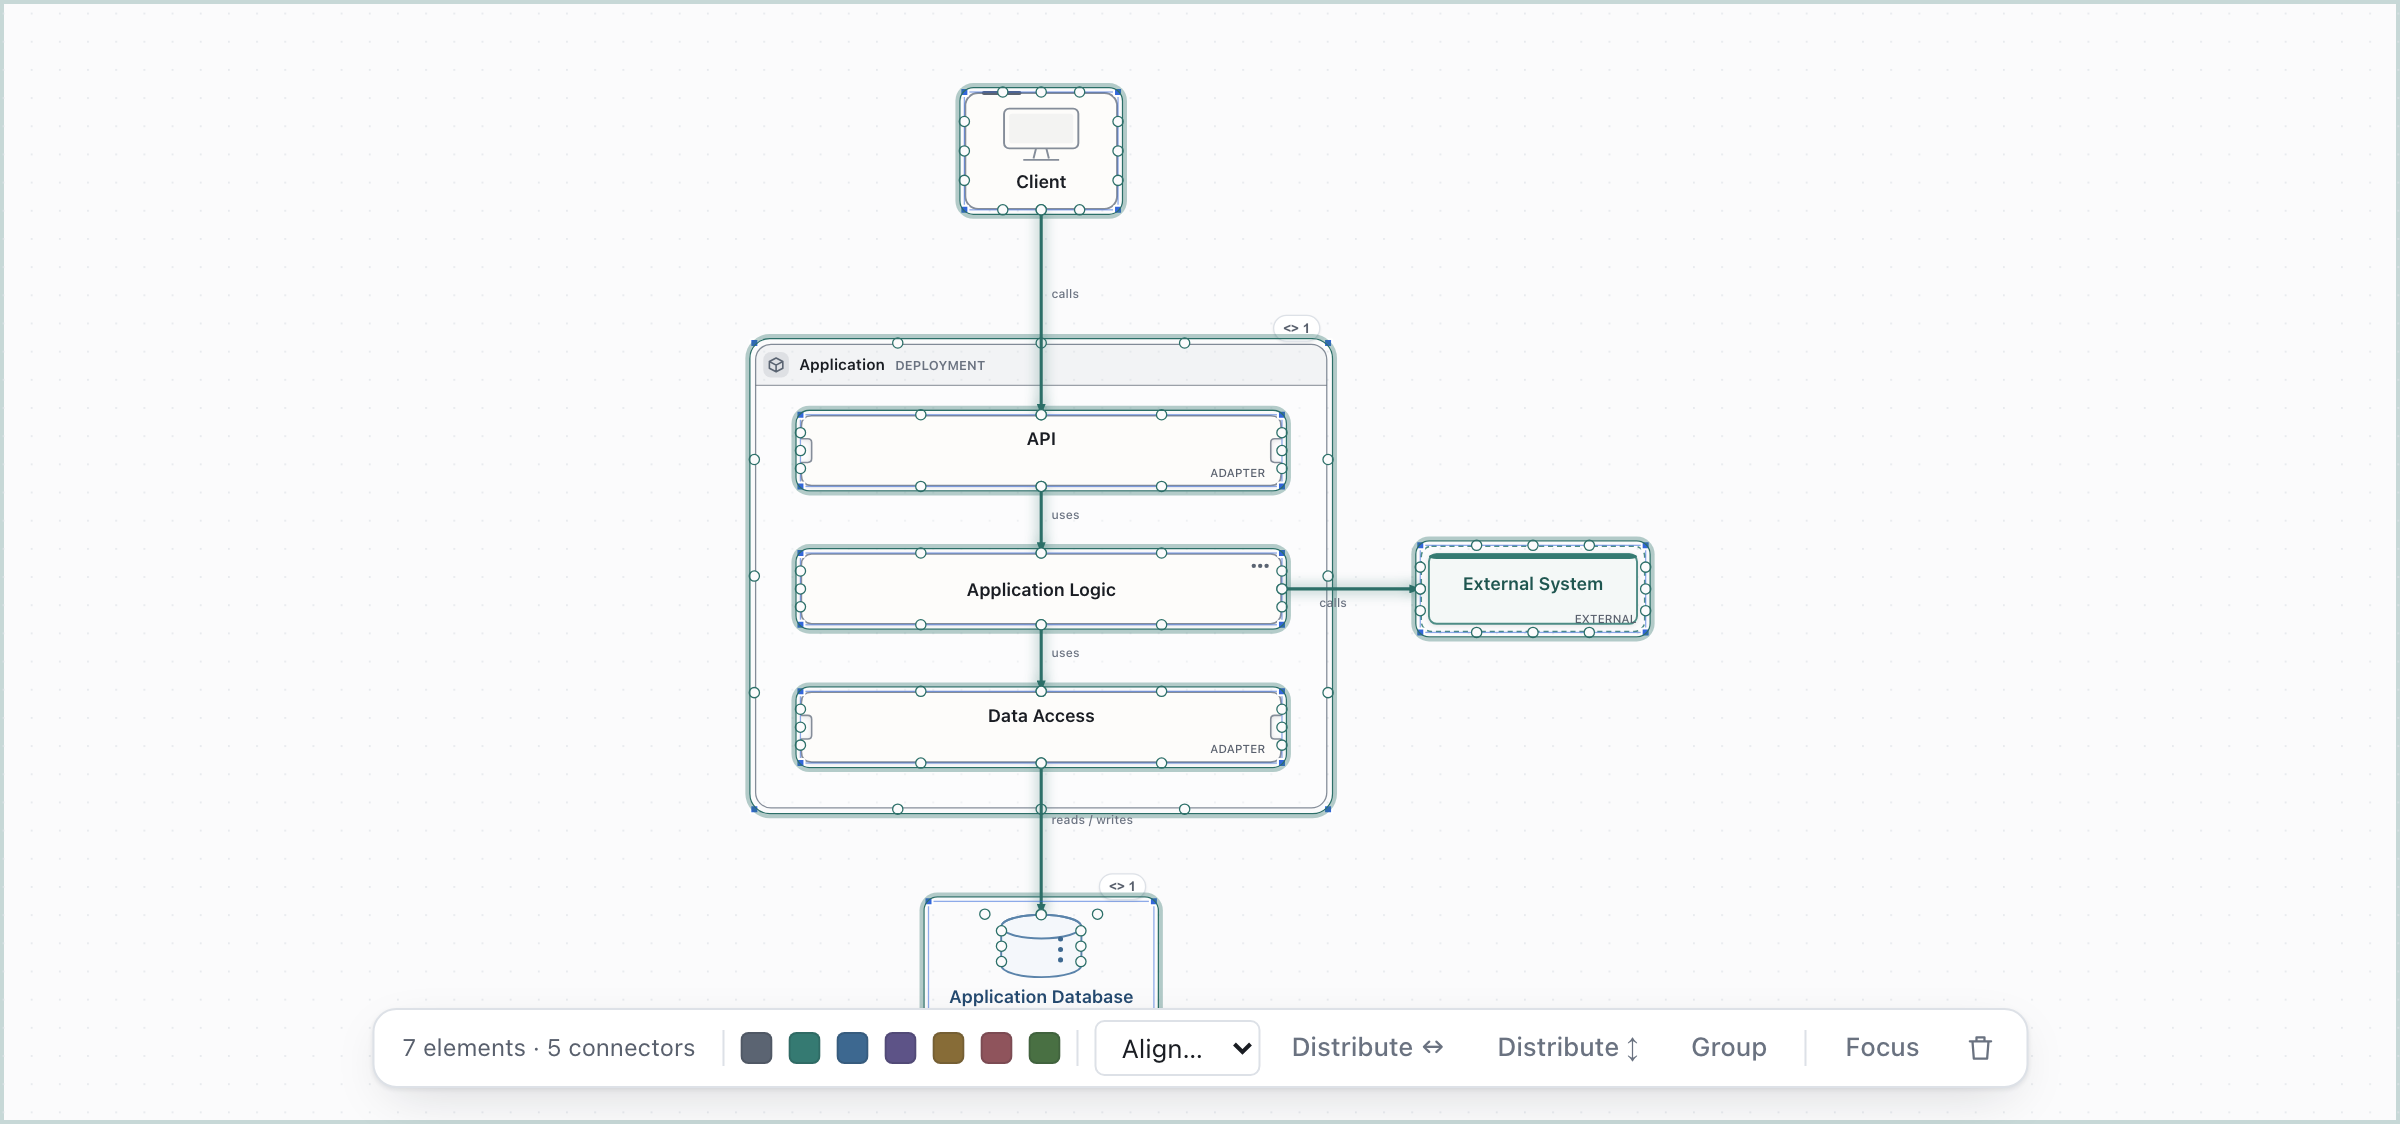2400x1124 pixels.
Task: Click the 'uses' label below API
Action: 1065,515
